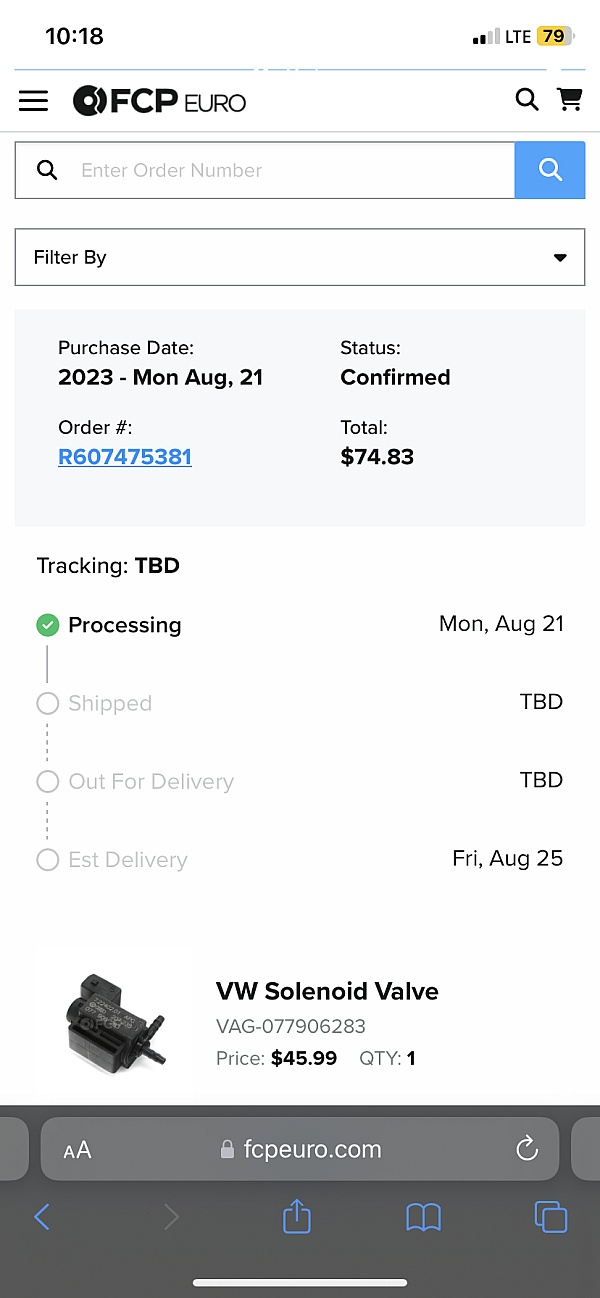This screenshot has height=1298, width=600.
Task: Open the Safari share sheet
Action: (297, 1216)
